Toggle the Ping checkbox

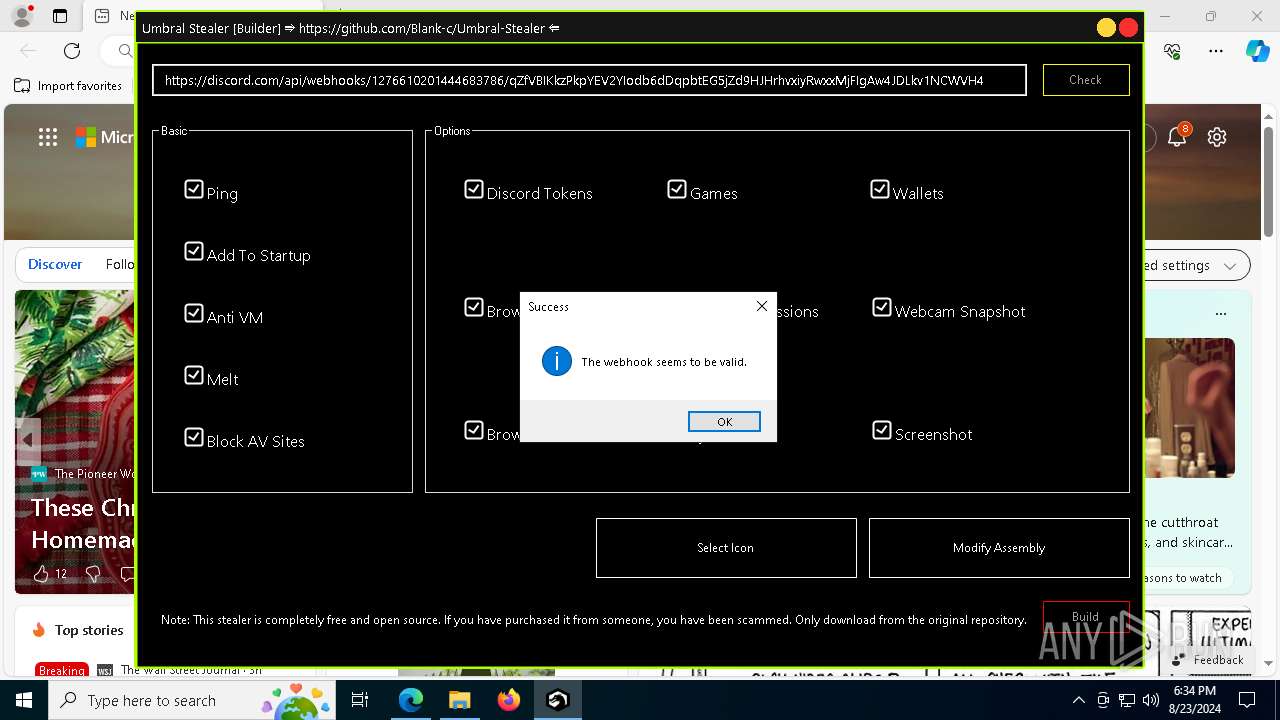(x=194, y=189)
